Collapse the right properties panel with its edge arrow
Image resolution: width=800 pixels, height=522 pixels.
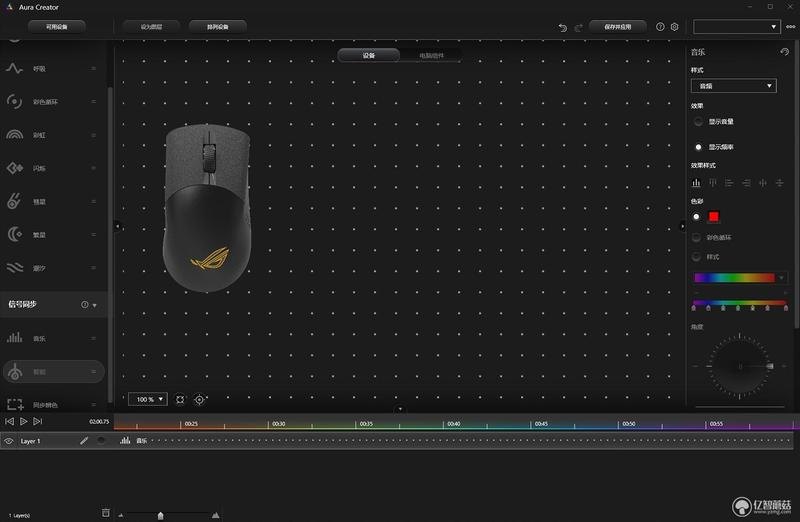[683, 226]
